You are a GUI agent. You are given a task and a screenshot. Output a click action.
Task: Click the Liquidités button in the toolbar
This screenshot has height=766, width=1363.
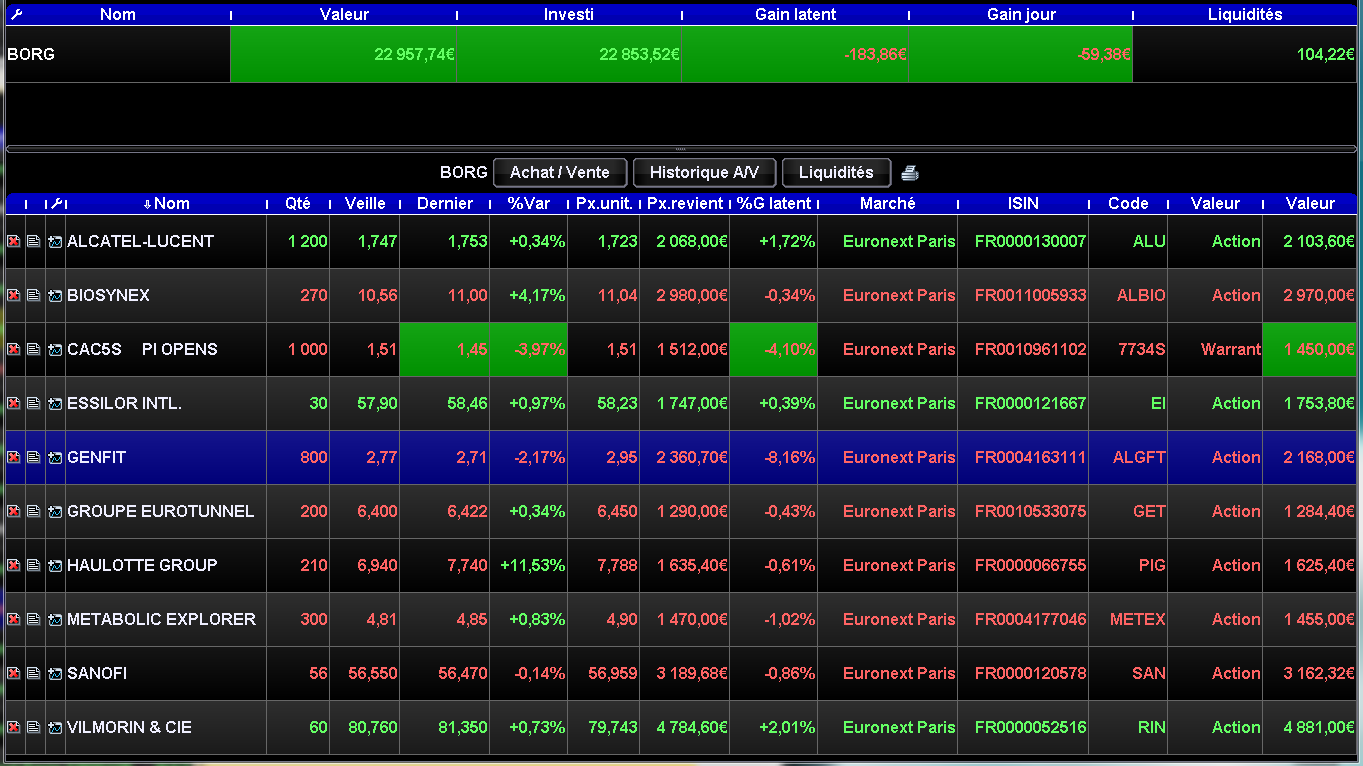tap(836, 172)
